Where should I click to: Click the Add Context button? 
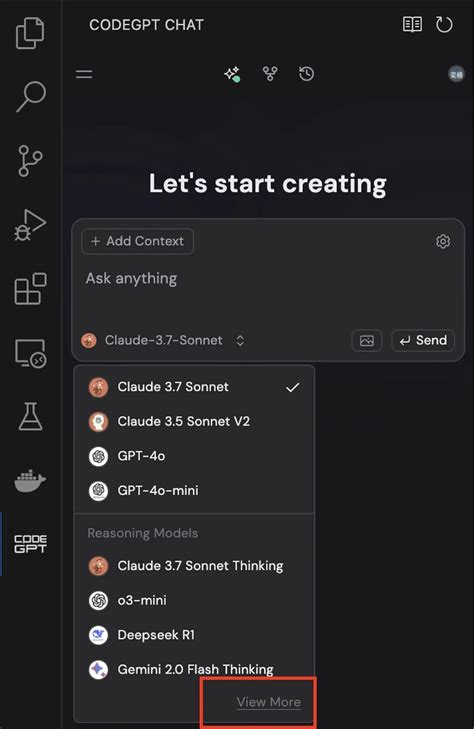pyautogui.click(x=138, y=241)
